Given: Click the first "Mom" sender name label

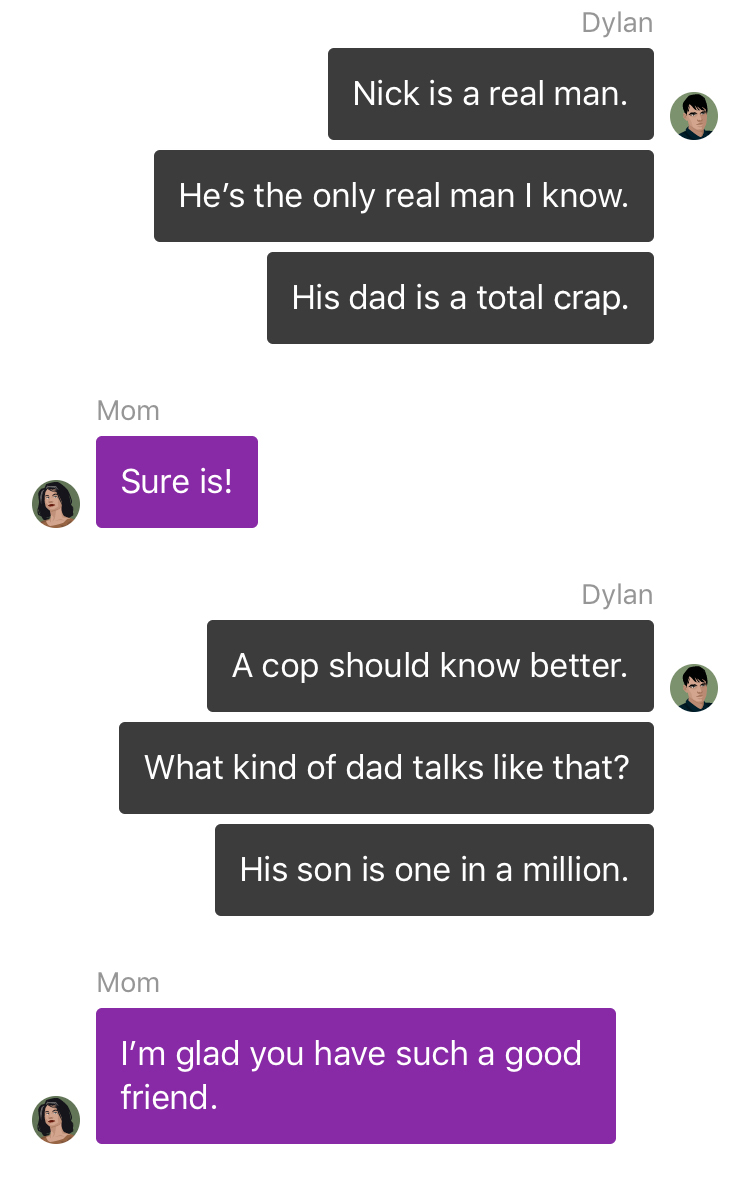Looking at the screenshot, I should pos(128,411).
